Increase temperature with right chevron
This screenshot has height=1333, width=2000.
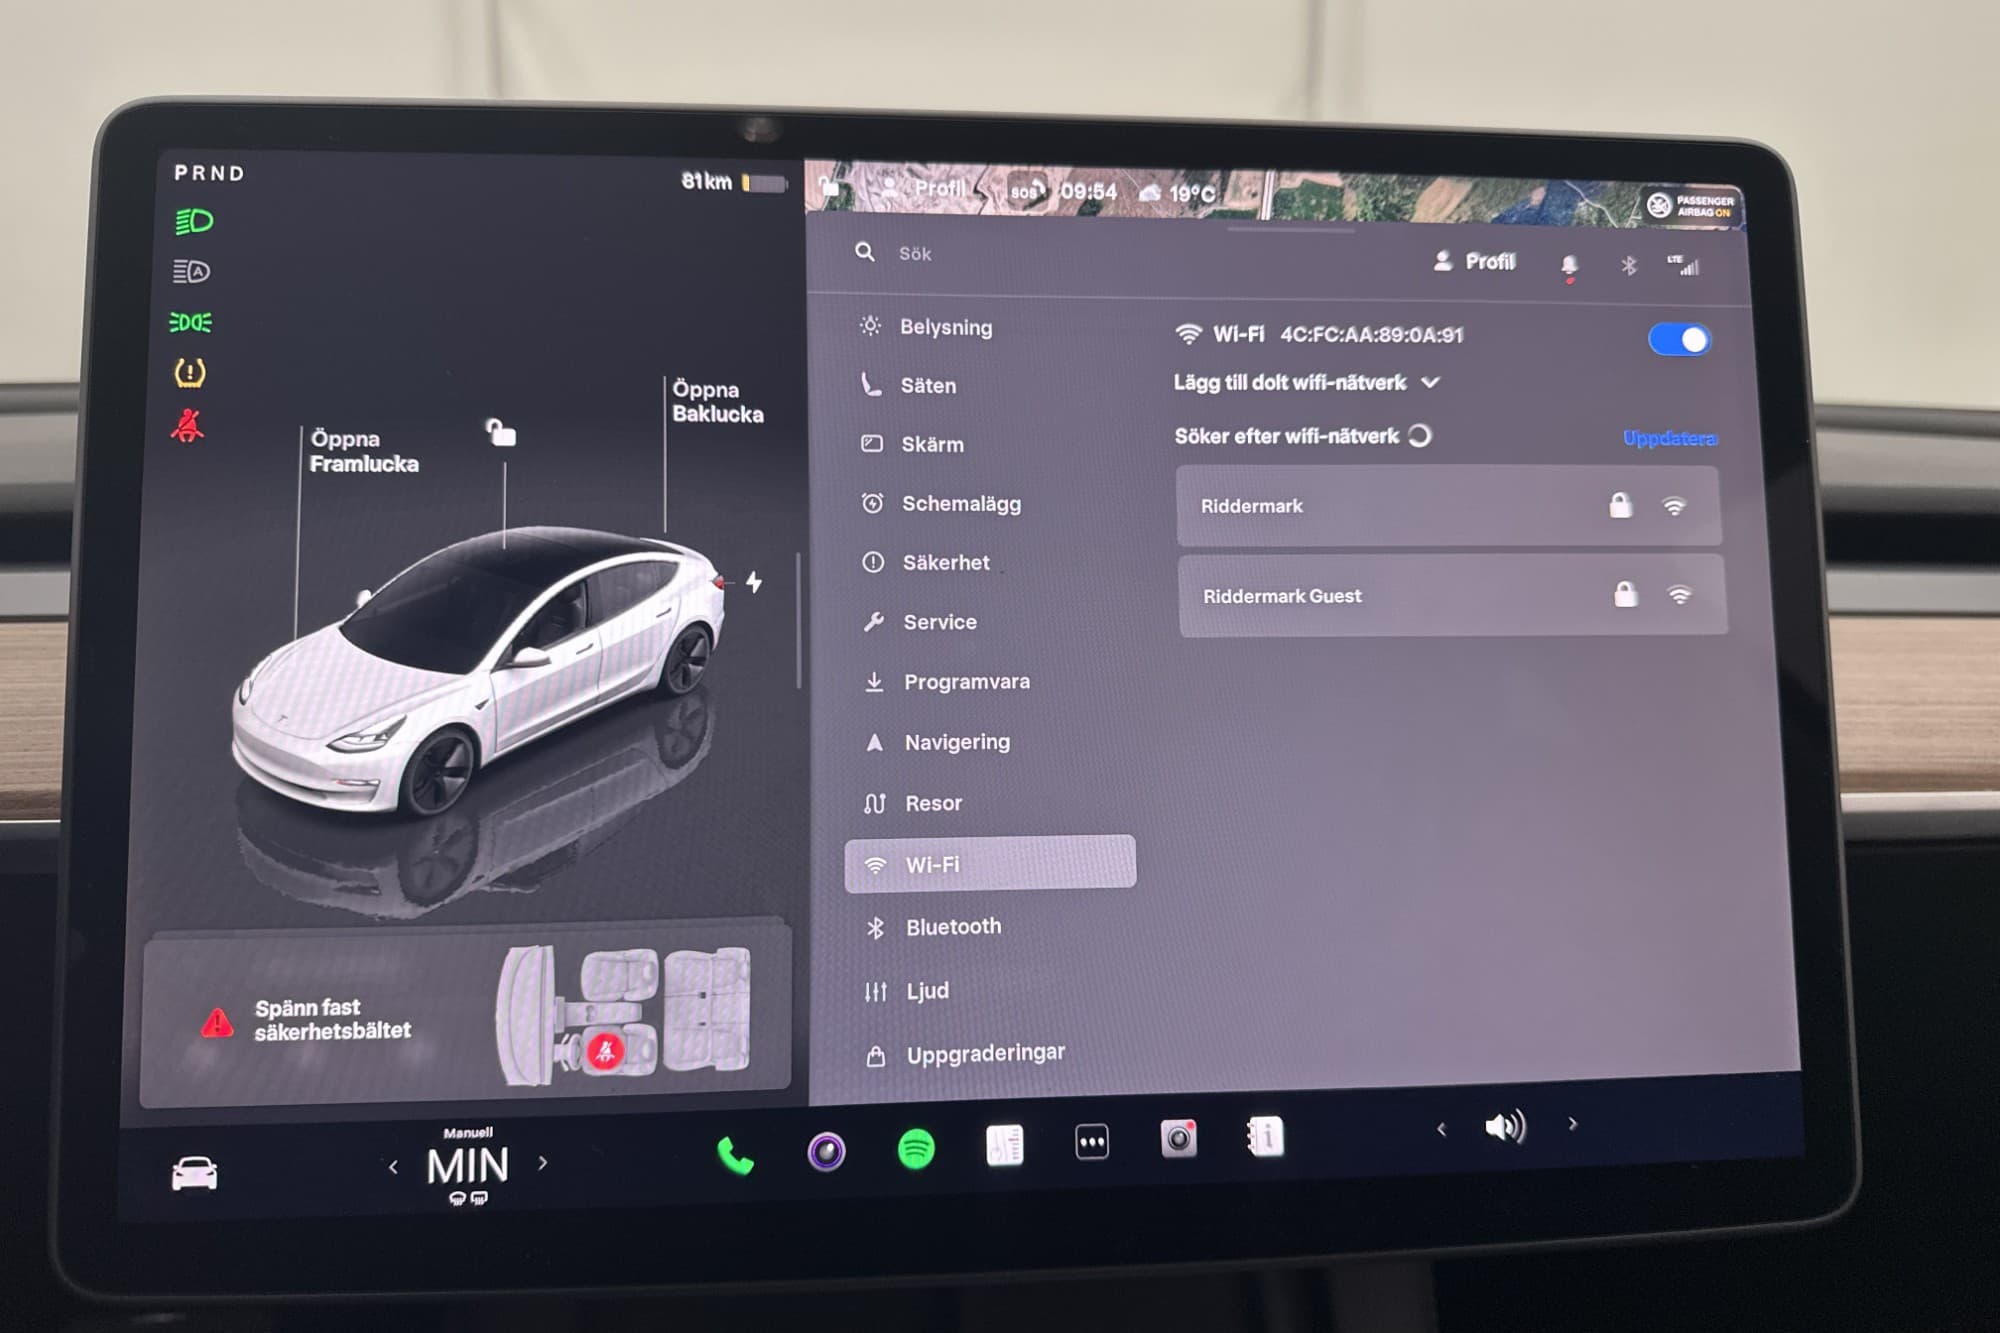click(543, 1163)
